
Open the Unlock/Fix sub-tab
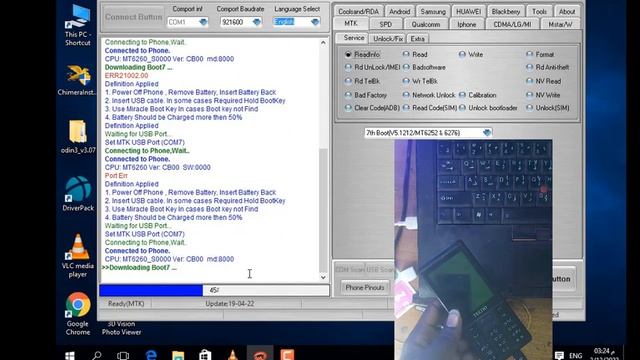(388, 39)
